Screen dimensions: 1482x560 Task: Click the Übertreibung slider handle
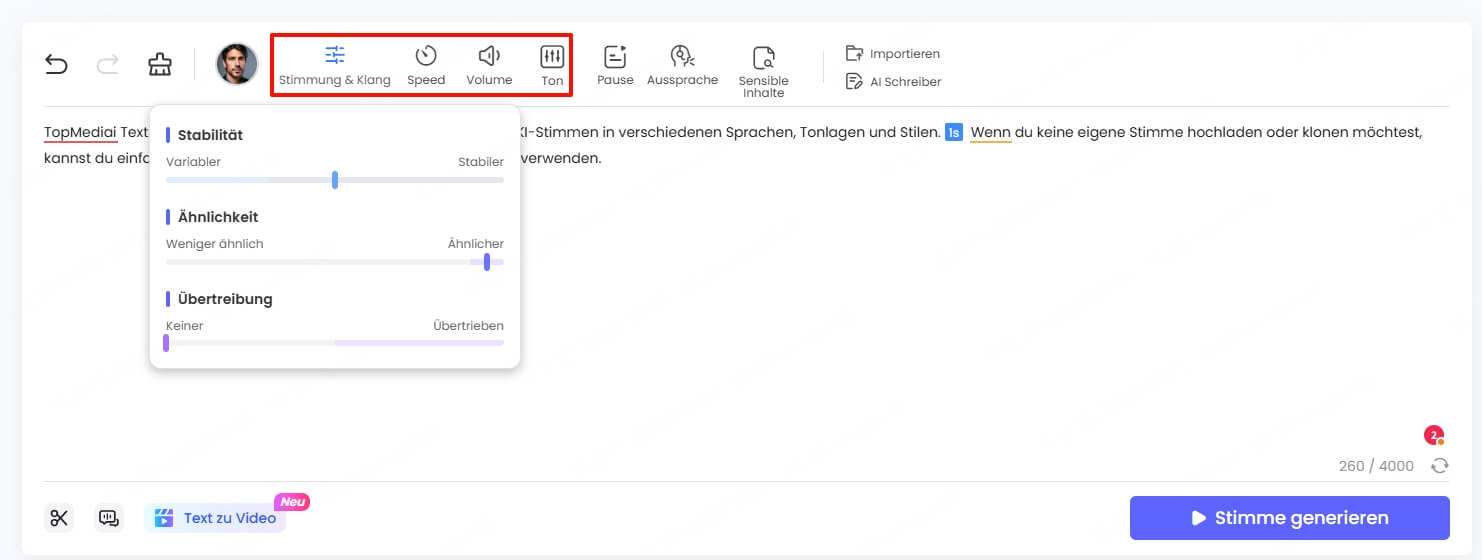(x=166, y=343)
